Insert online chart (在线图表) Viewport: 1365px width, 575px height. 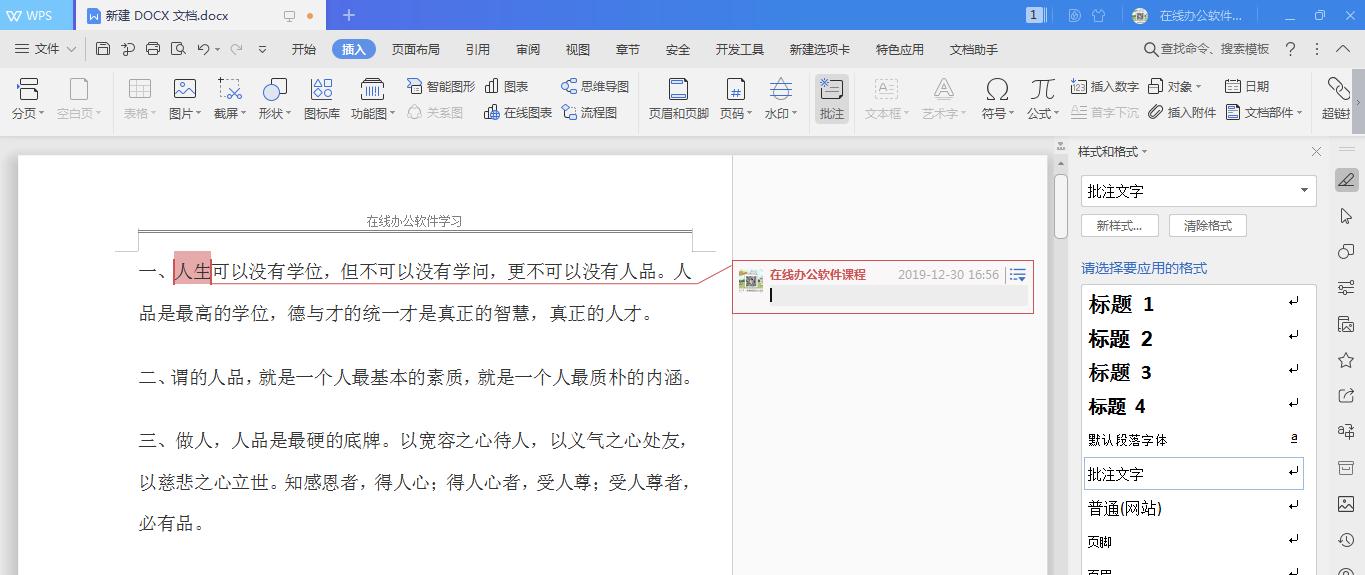518,113
